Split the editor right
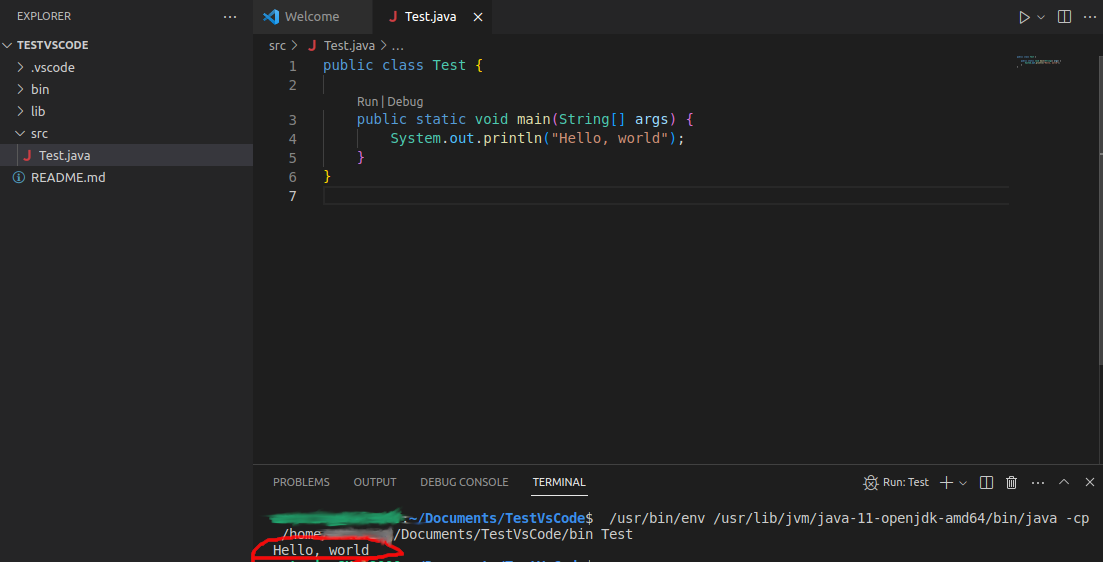This screenshot has width=1103, height=562. coord(1064,17)
